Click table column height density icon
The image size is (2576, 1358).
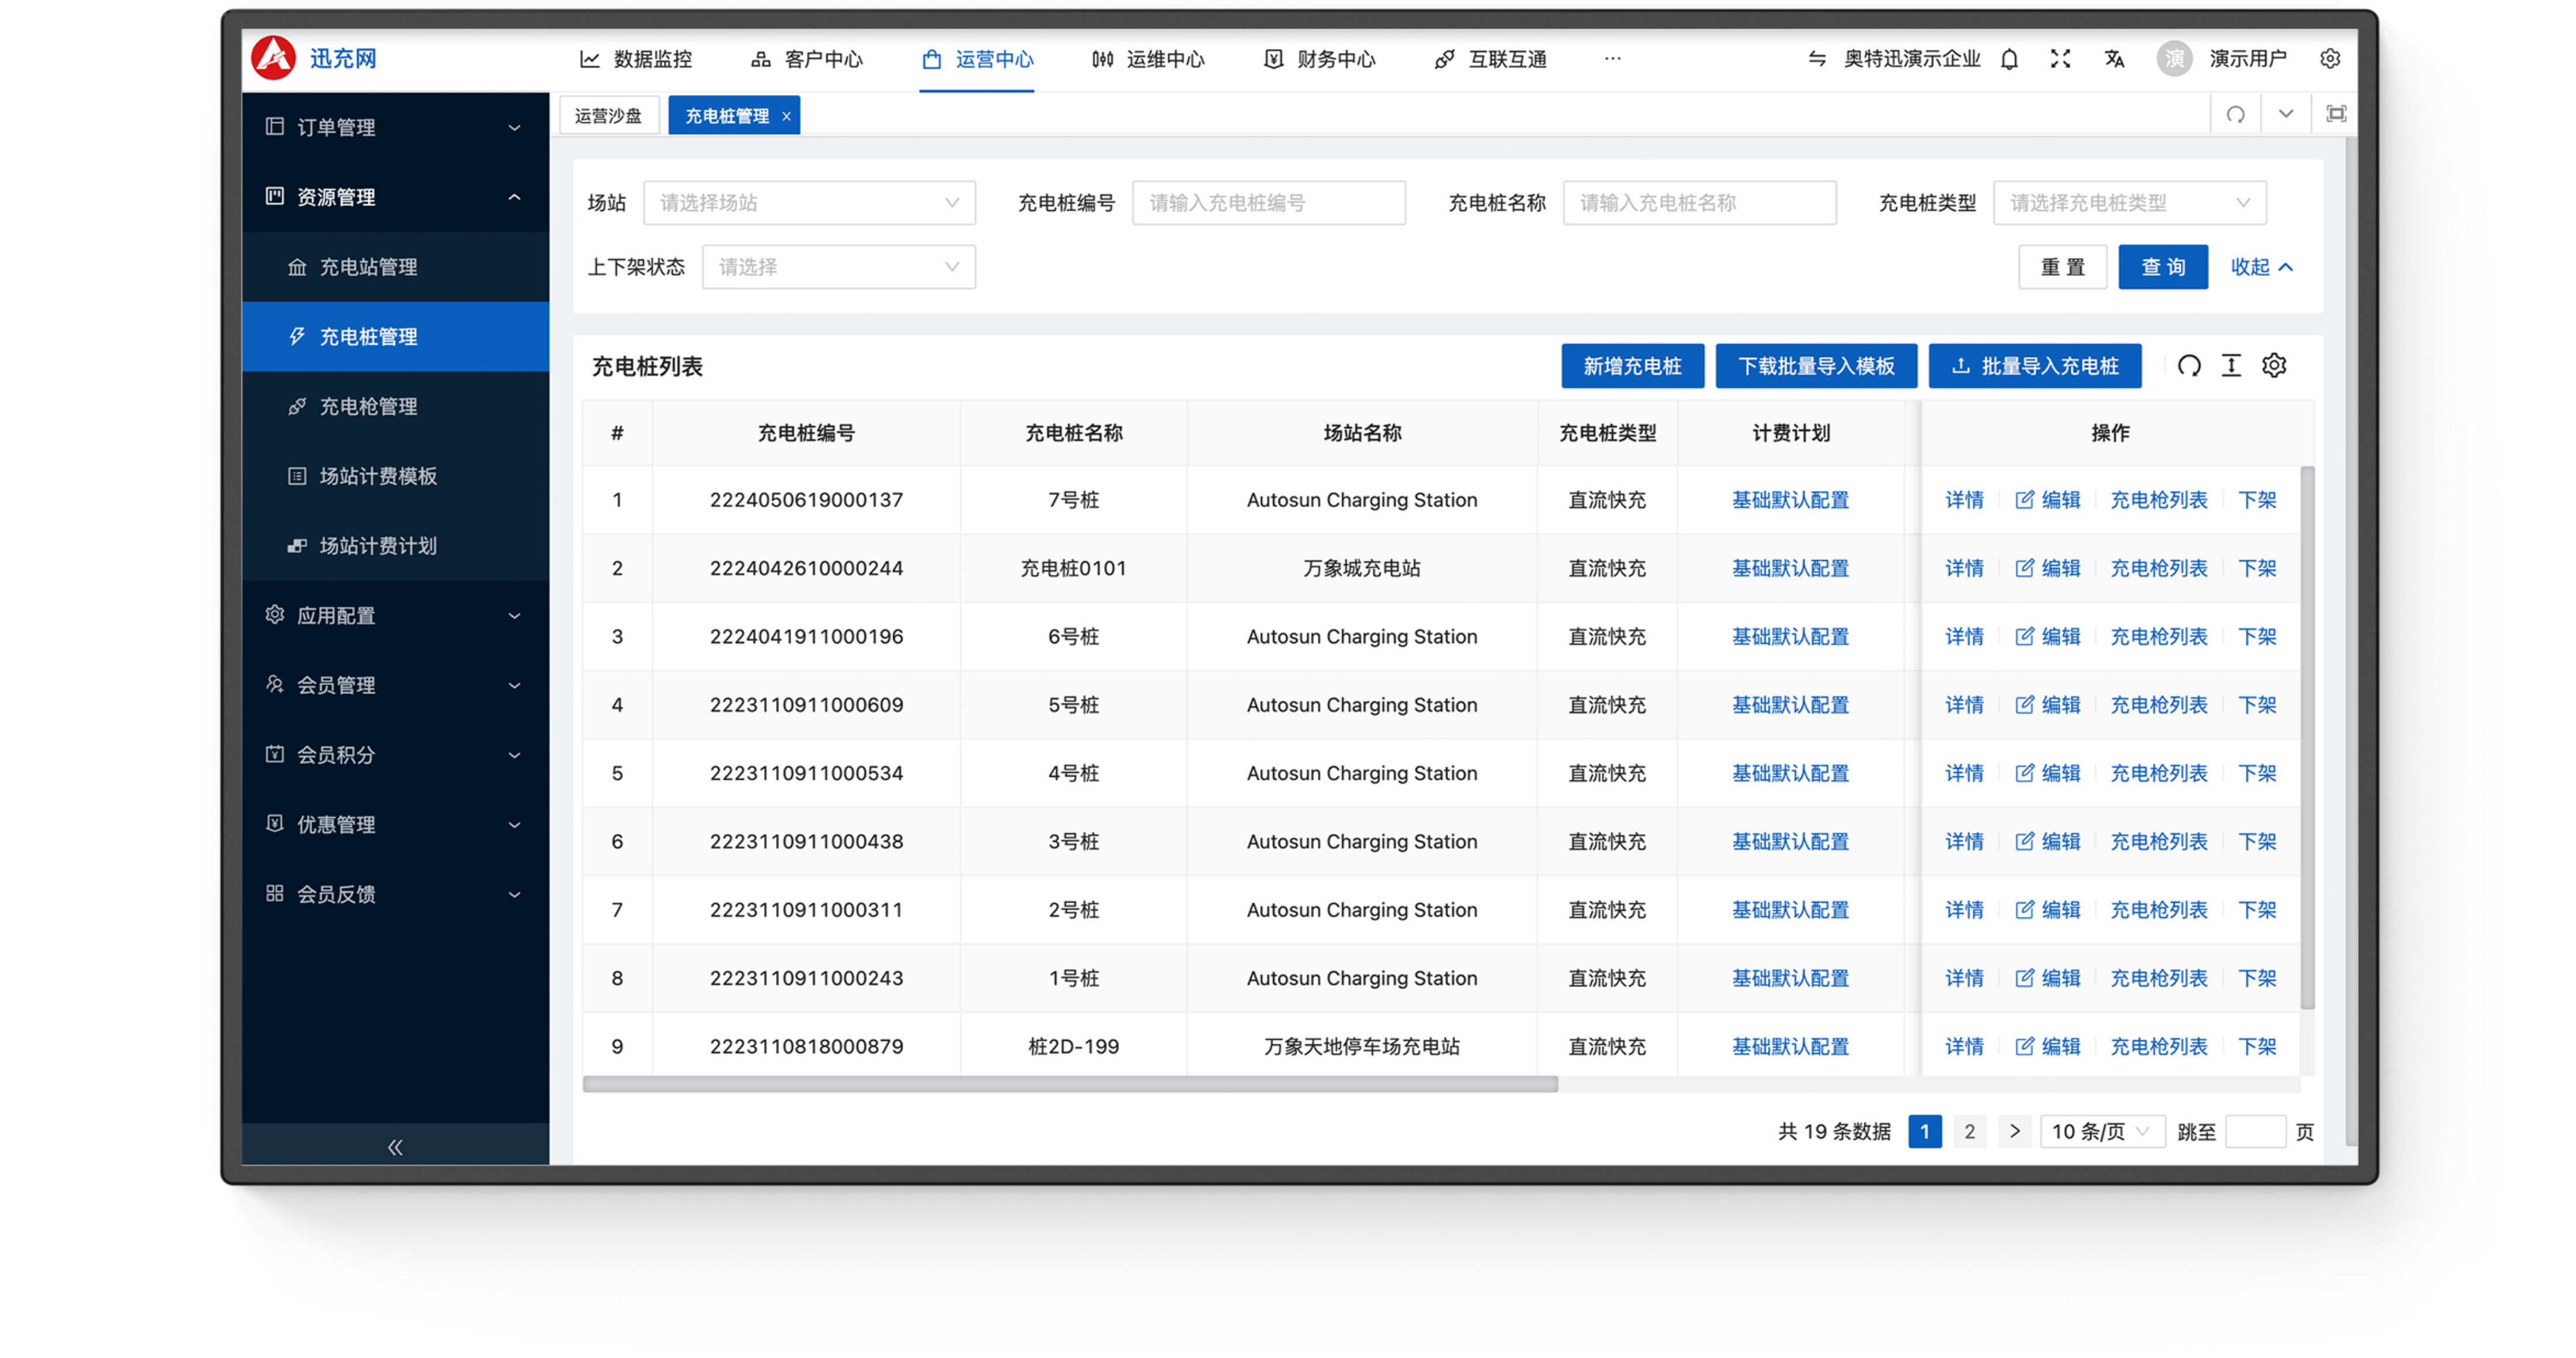click(2231, 366)
